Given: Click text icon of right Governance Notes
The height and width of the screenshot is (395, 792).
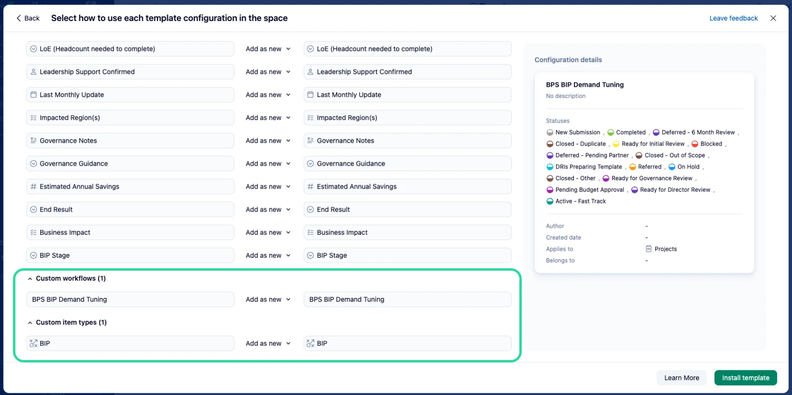Looking at the screenshot, I should [x=311, y=140].
